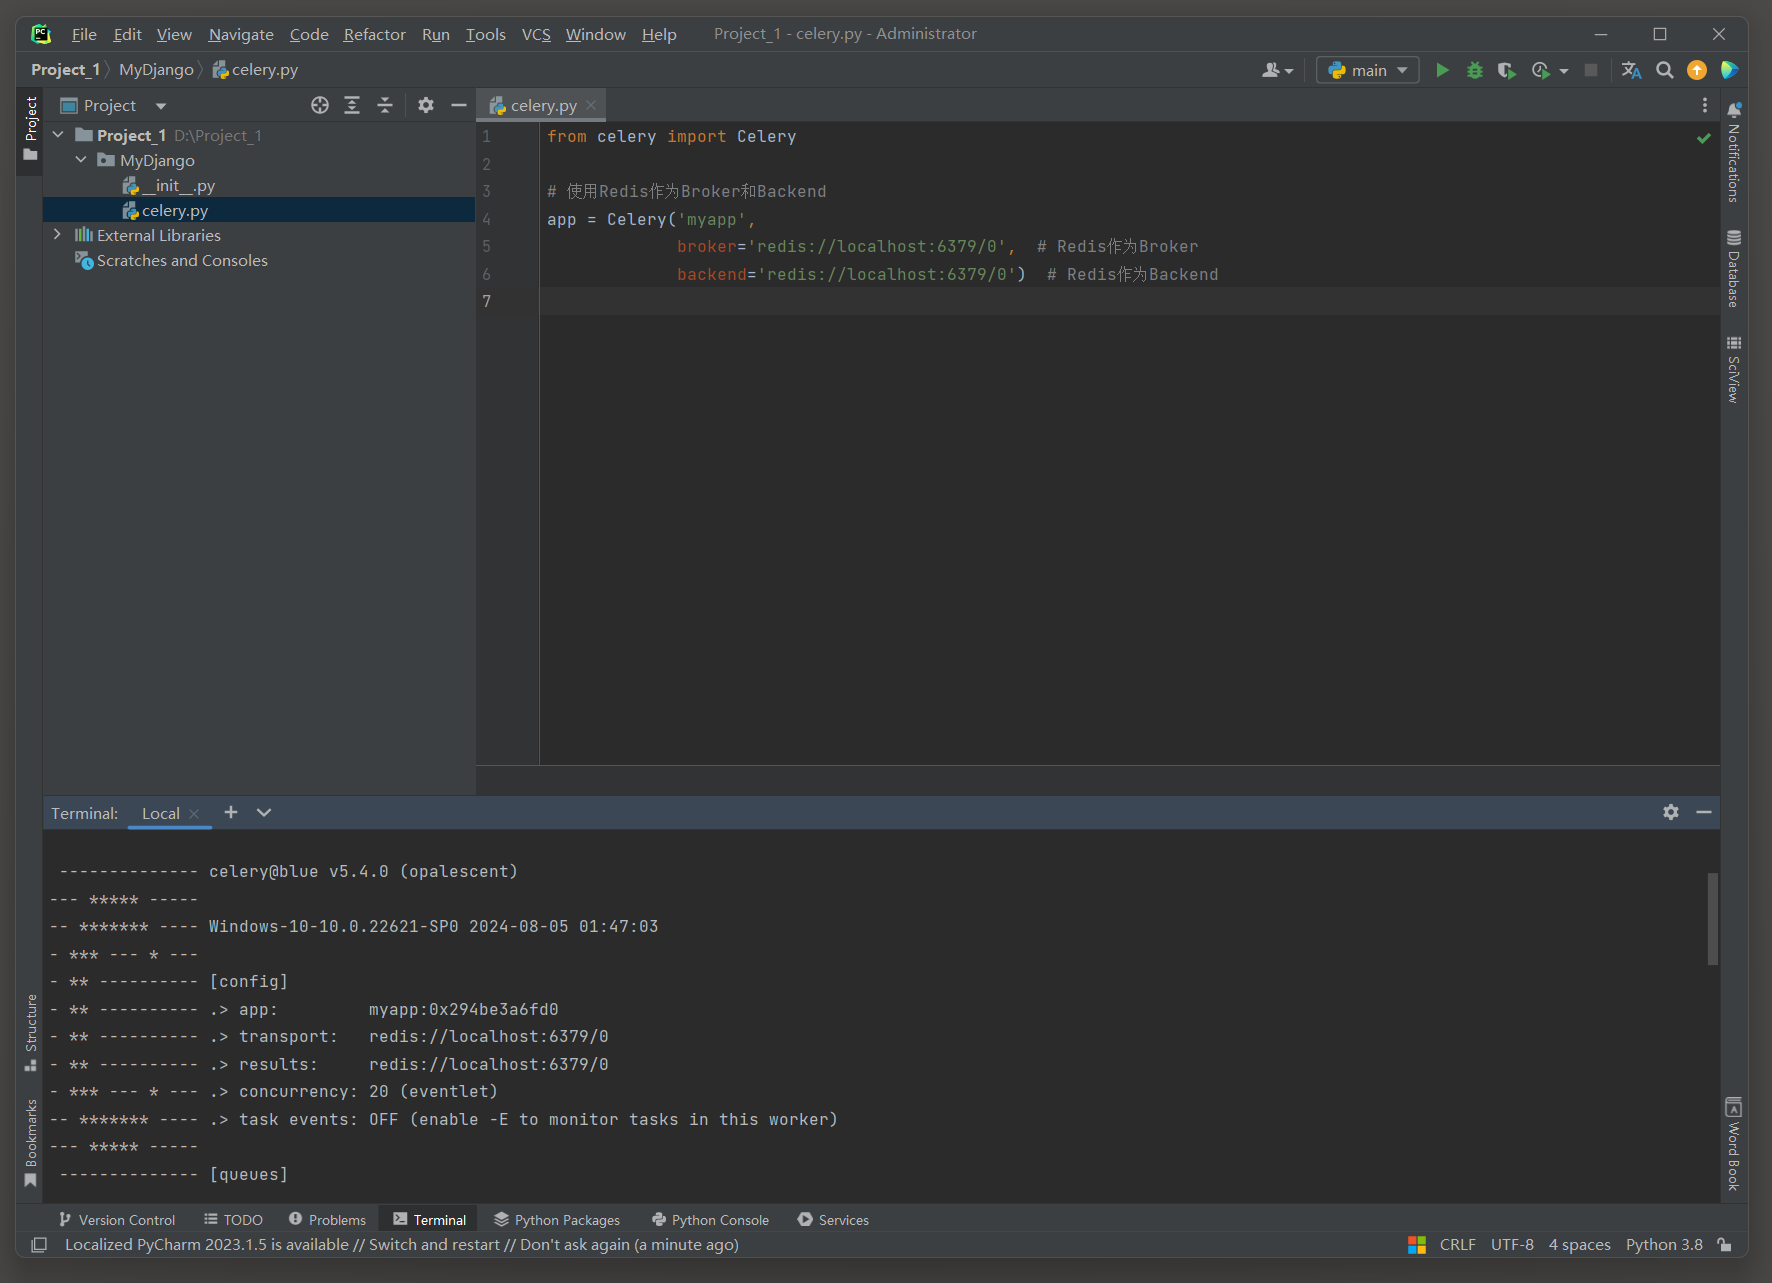Open the main run configuration dropdown
The height and width of the screenshot is (1283, 1772).
tap(1367, 70)
